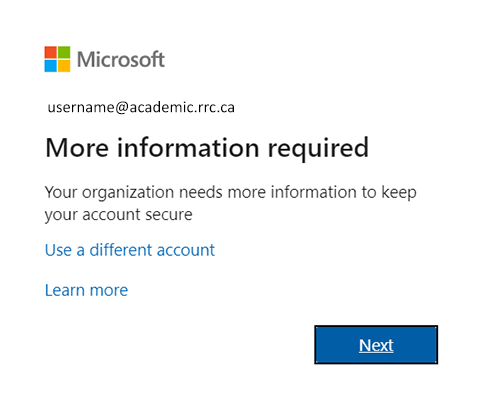Screen dimensions: 480x408
Task: Click the yellow square of Microsoft logo
Action: [x=64, y=66]
